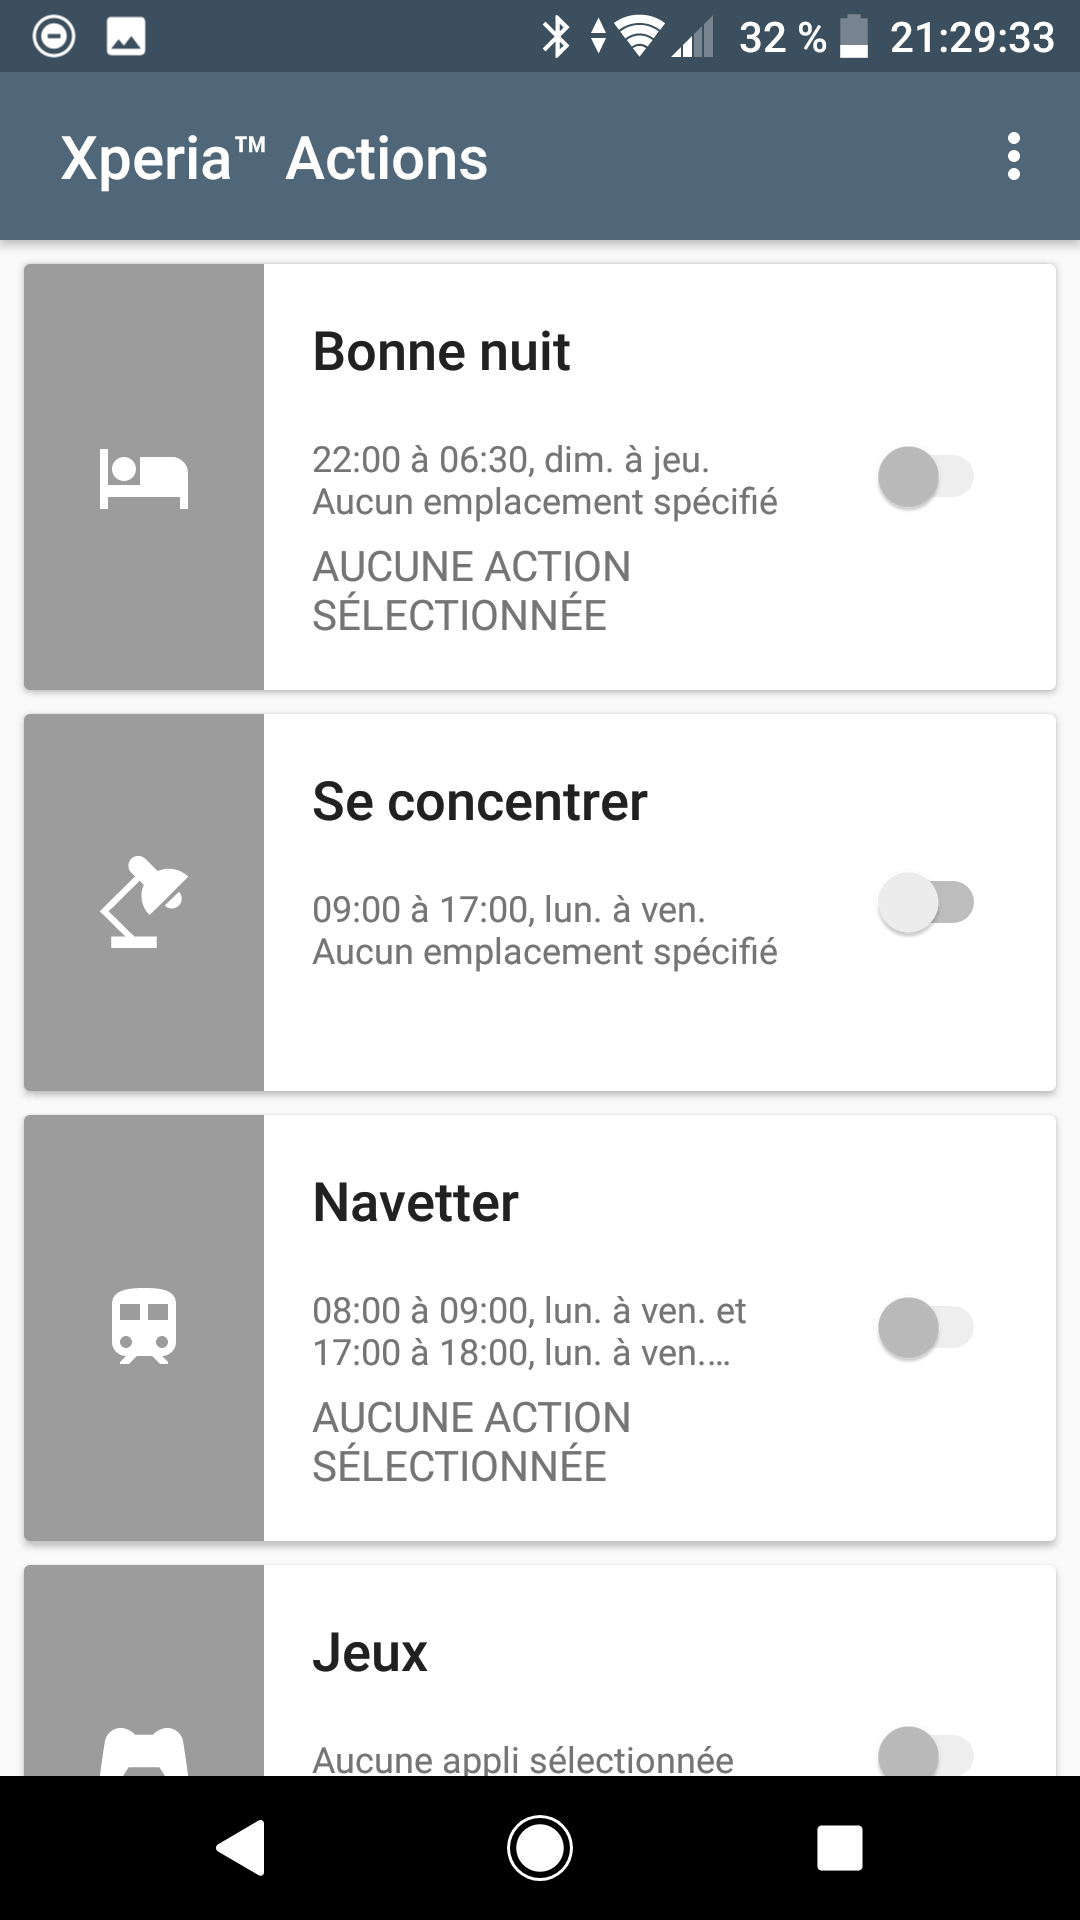Screen dimensions: 1080x1920
Task: Open recent apps with square button
Action: [839, 1847]
